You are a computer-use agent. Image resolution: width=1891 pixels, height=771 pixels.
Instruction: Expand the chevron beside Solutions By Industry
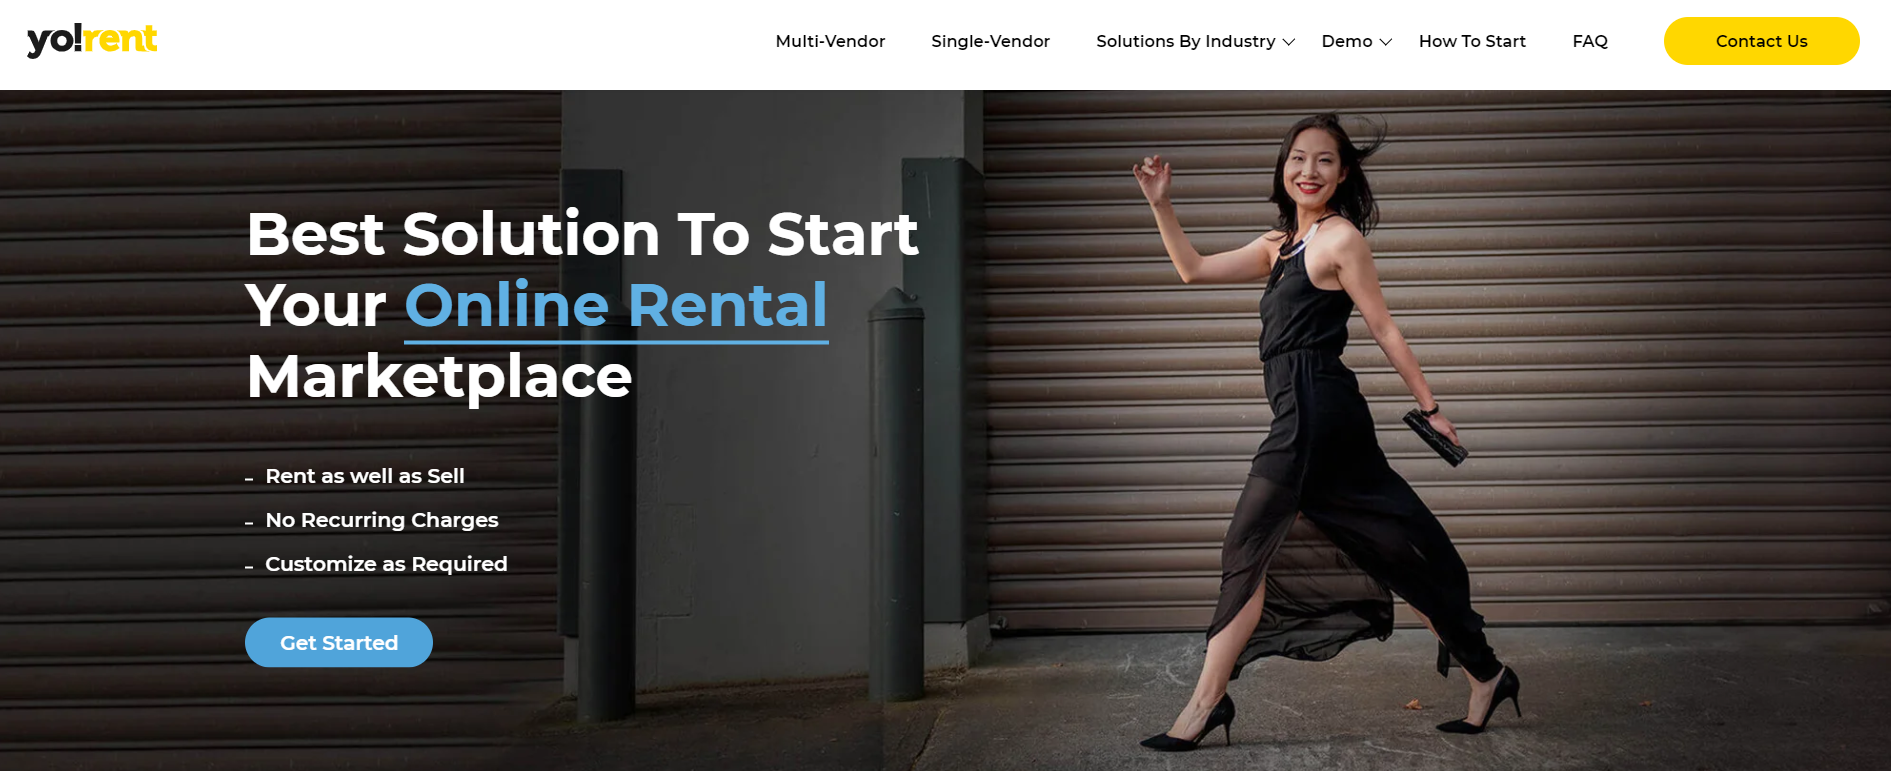tap(1289, 42)
